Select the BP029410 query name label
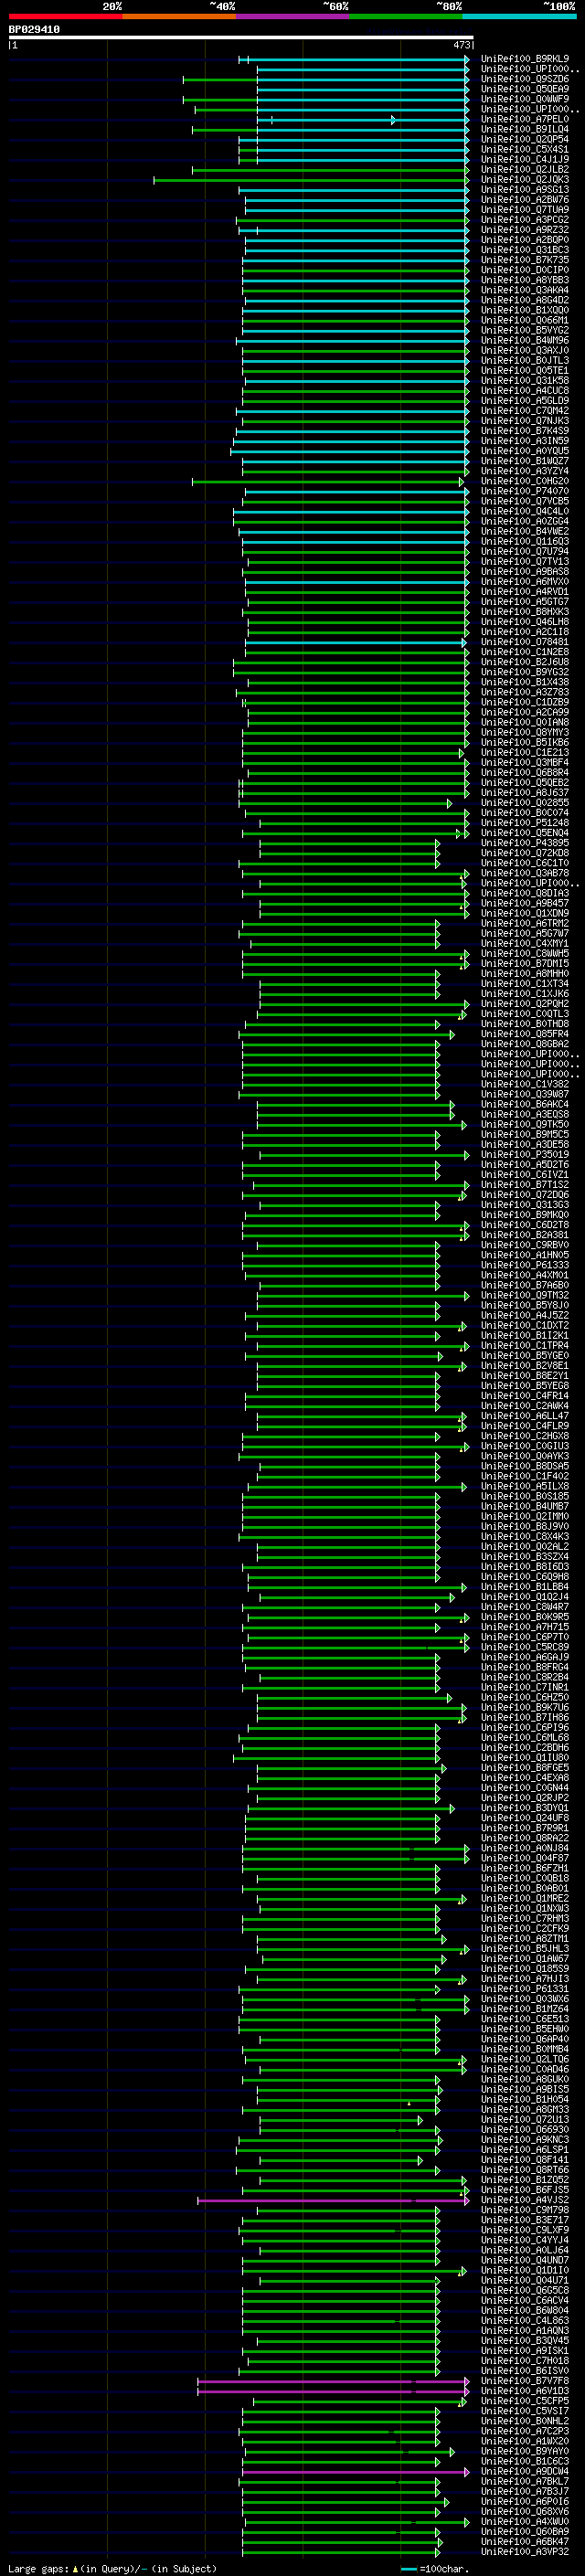This screenshot has width=585, height=2576. [34, 30]
